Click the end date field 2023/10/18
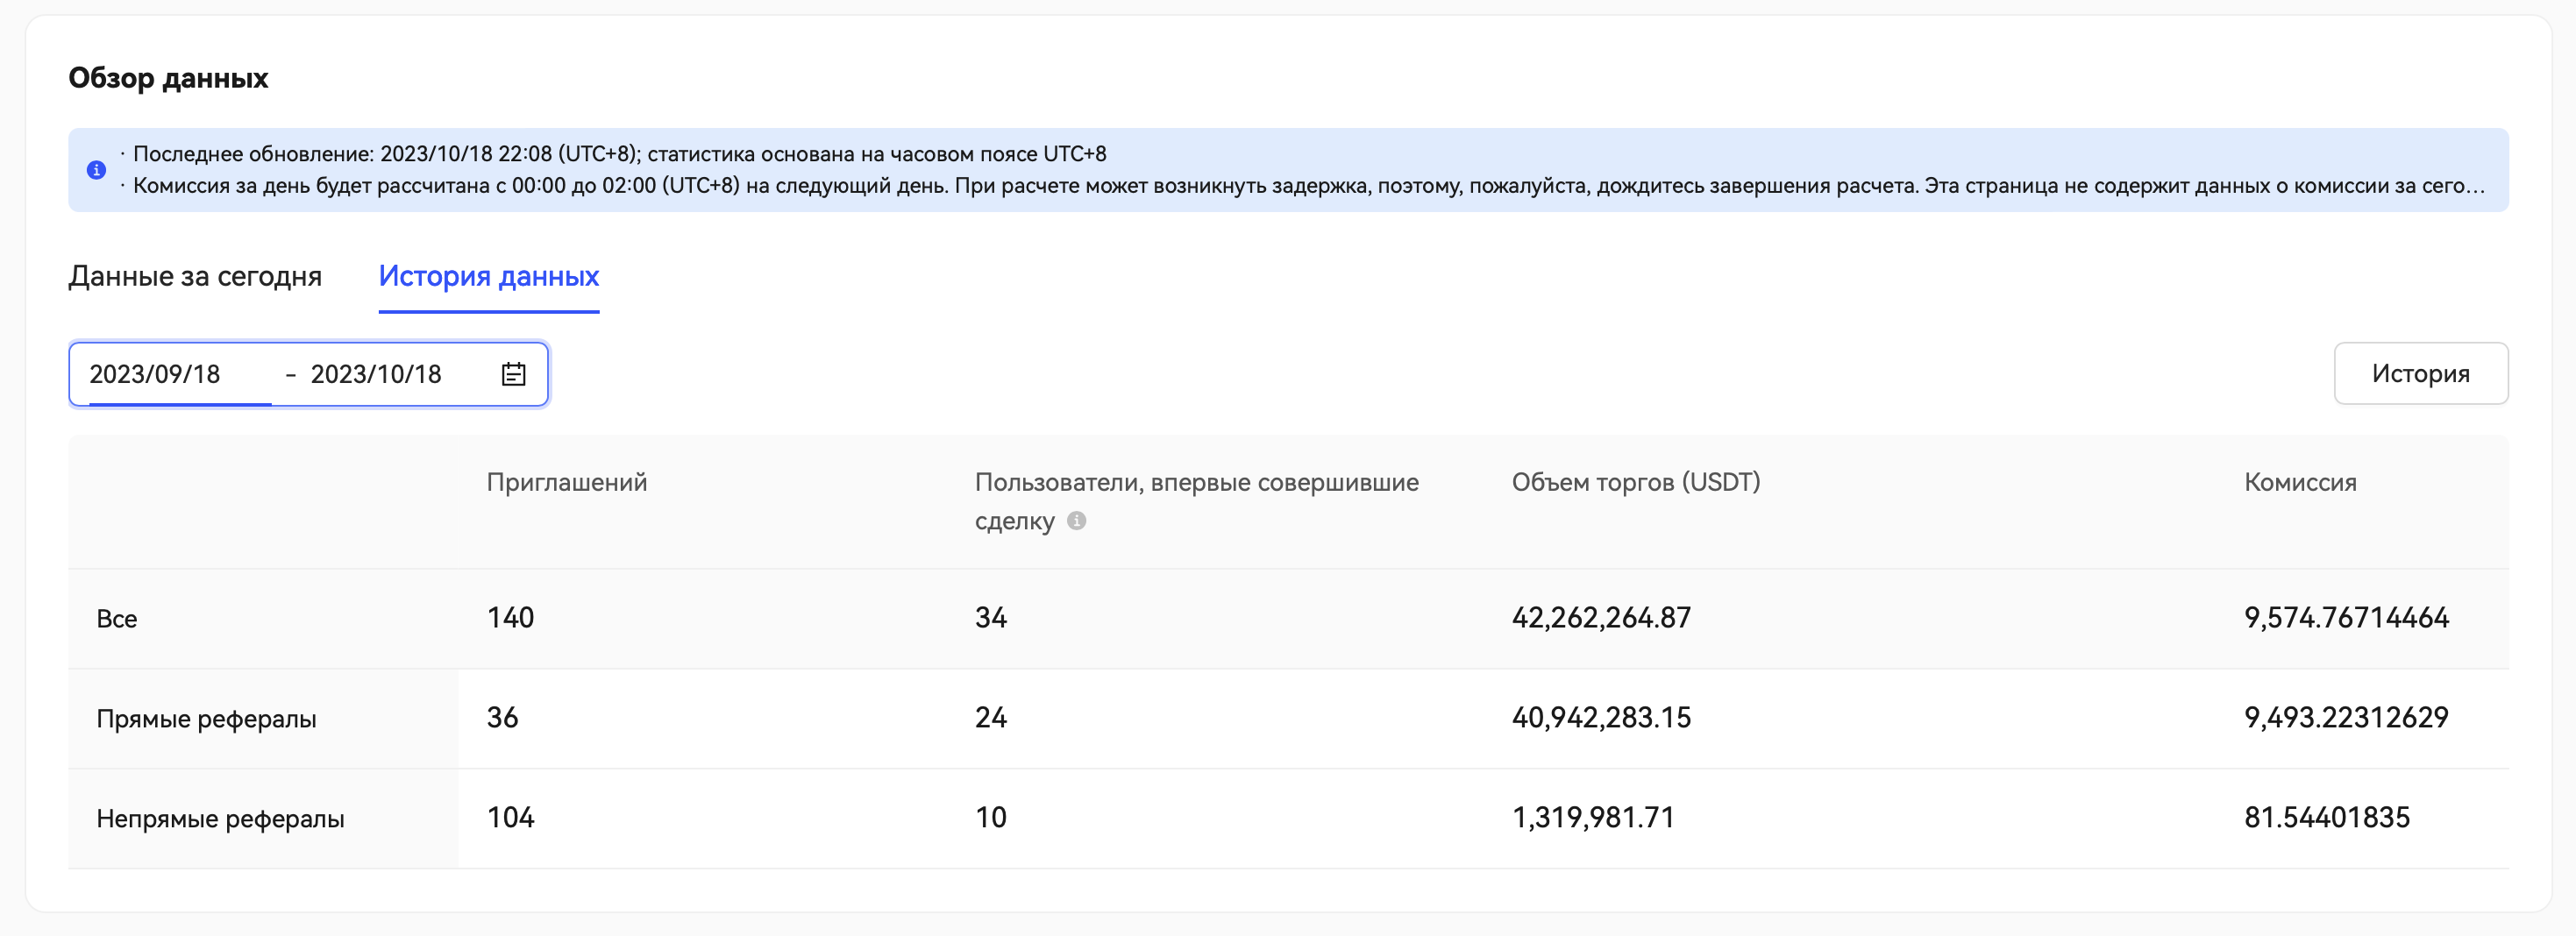The image size is (2576, 936). coord(376,374)
